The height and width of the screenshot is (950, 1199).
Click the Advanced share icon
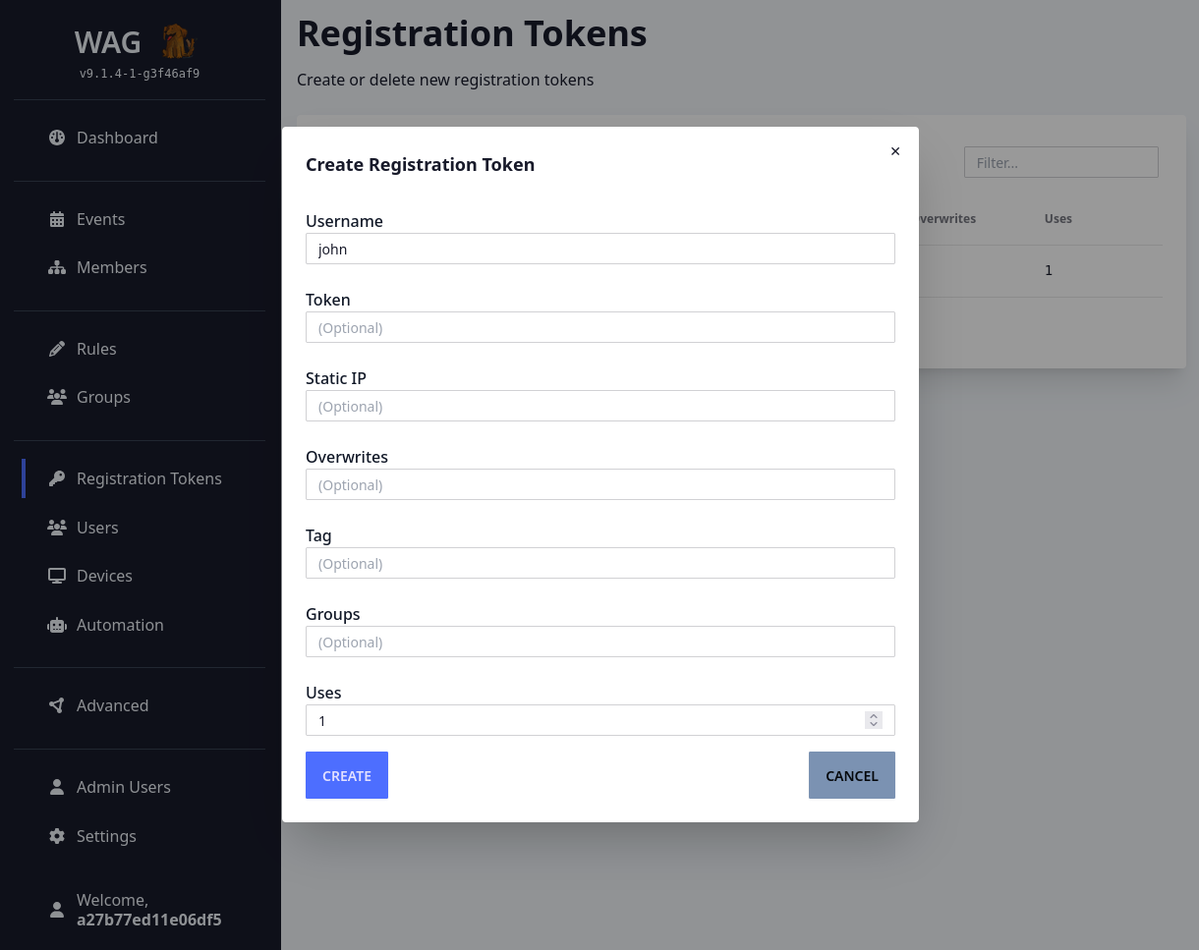coord(57,706)
